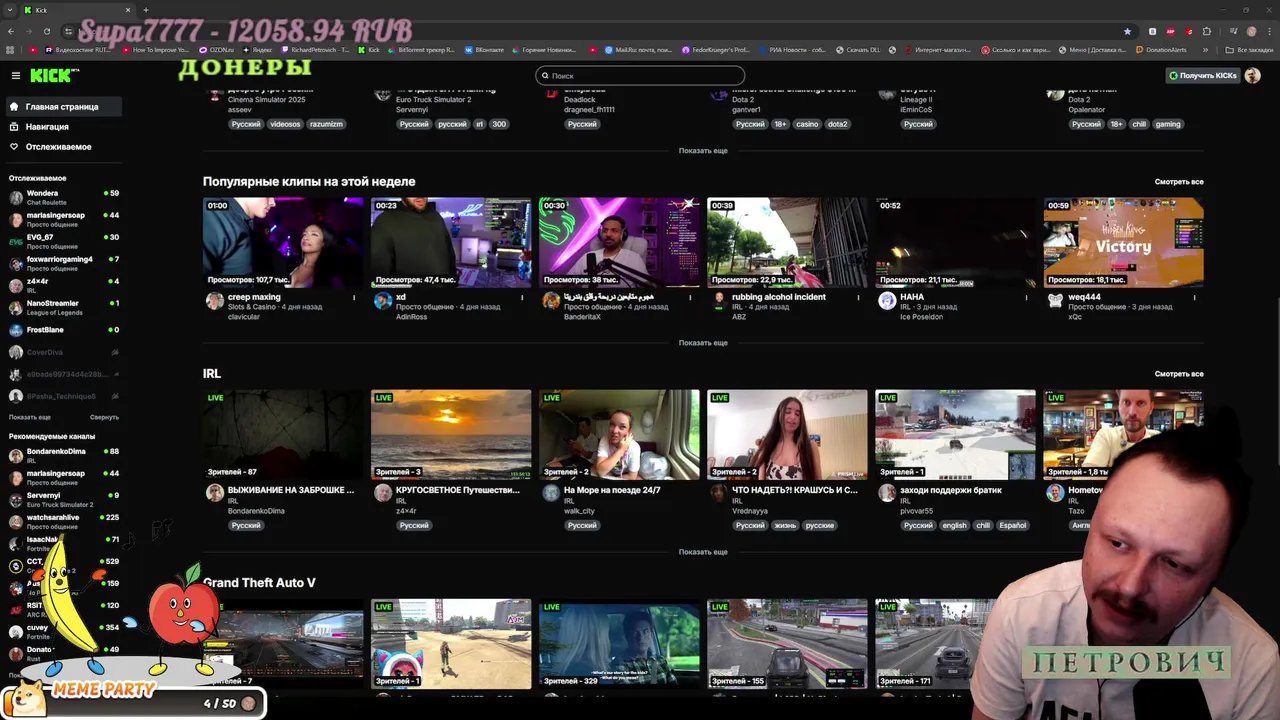
Task: Open ВЫЖИВАНИЕ НА ЗАБРОШКЕ stream title
Action: click(x=291, y=490)
